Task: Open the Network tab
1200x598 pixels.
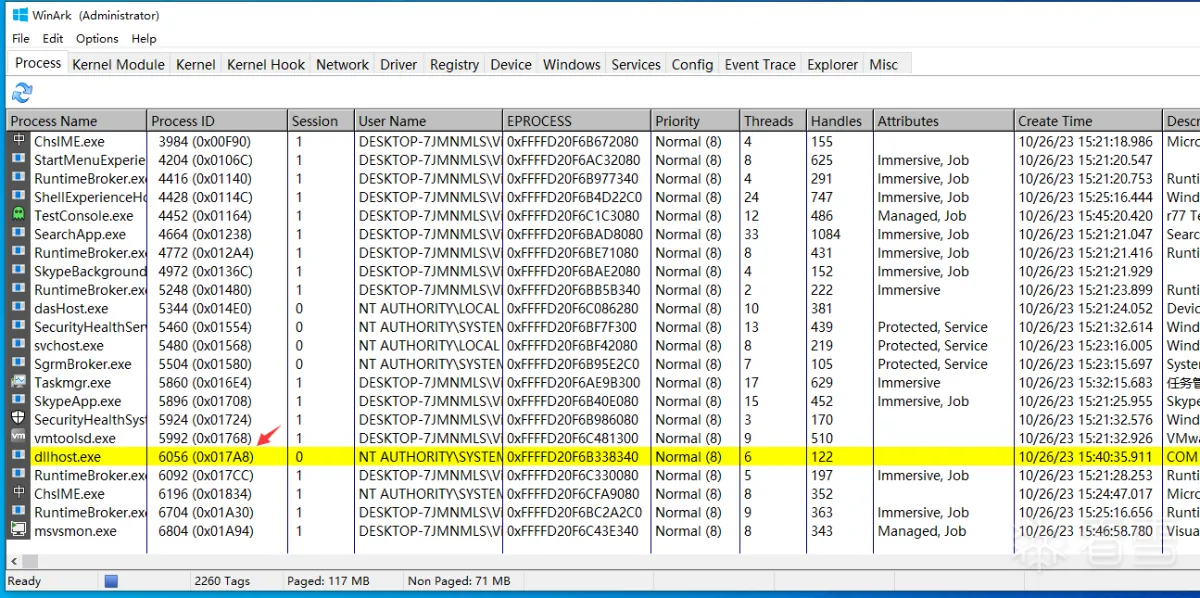Action: (342, 64)
